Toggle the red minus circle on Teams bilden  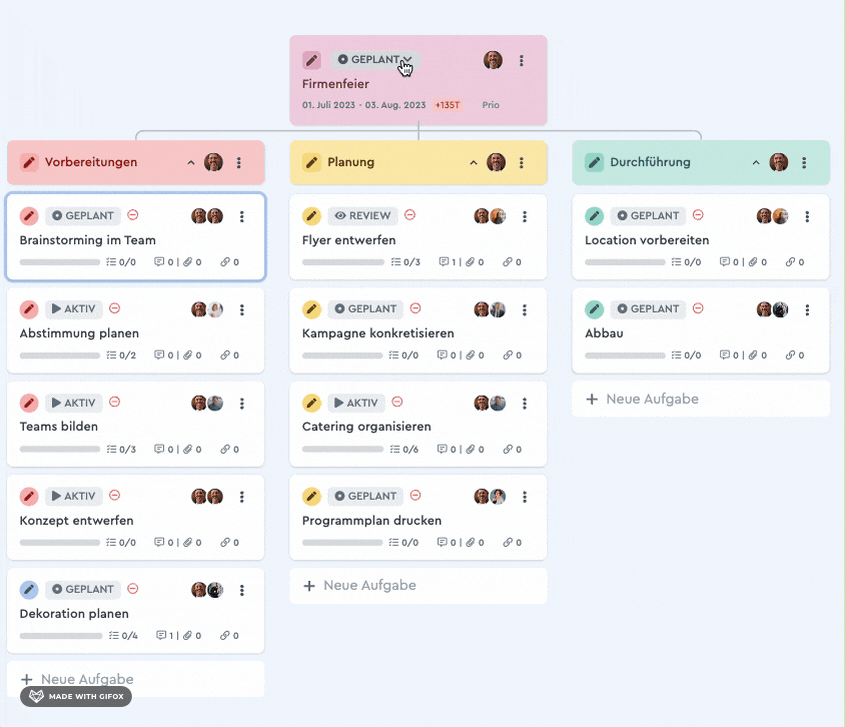point(114,402)
